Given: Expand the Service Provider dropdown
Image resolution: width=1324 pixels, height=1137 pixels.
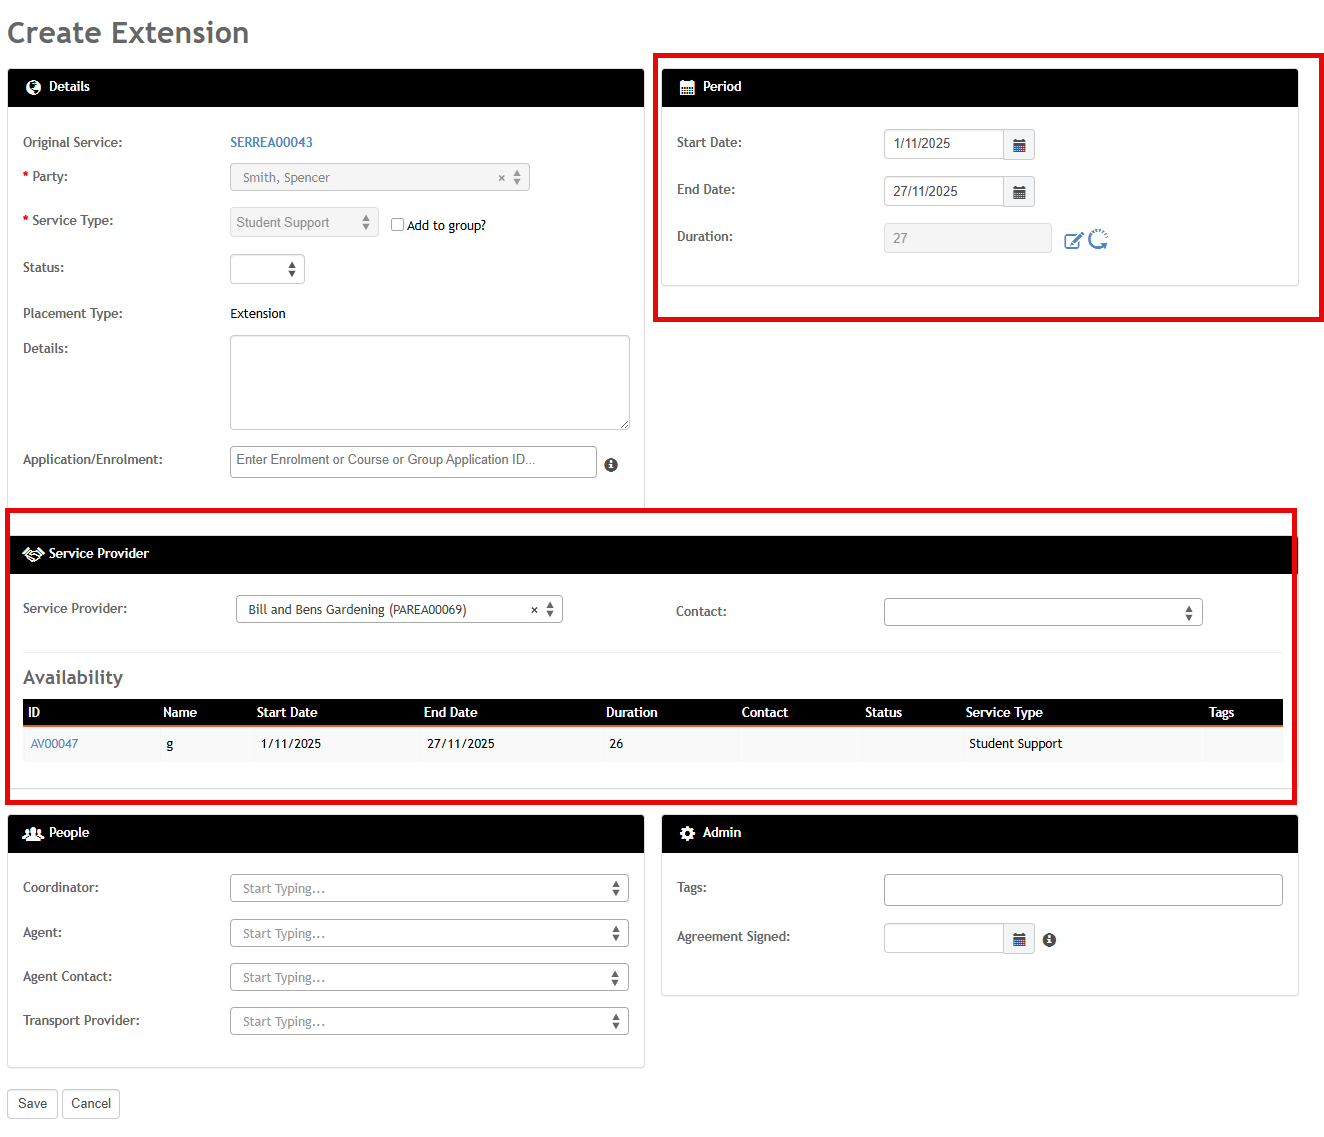Looking at the screenshot, I should [550, 609].
